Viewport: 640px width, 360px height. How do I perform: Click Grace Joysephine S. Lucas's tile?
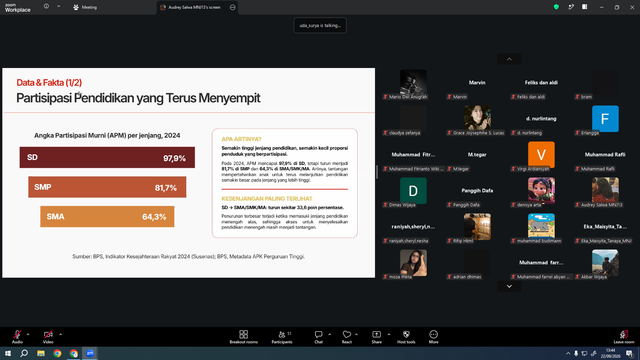pos(477,120)
